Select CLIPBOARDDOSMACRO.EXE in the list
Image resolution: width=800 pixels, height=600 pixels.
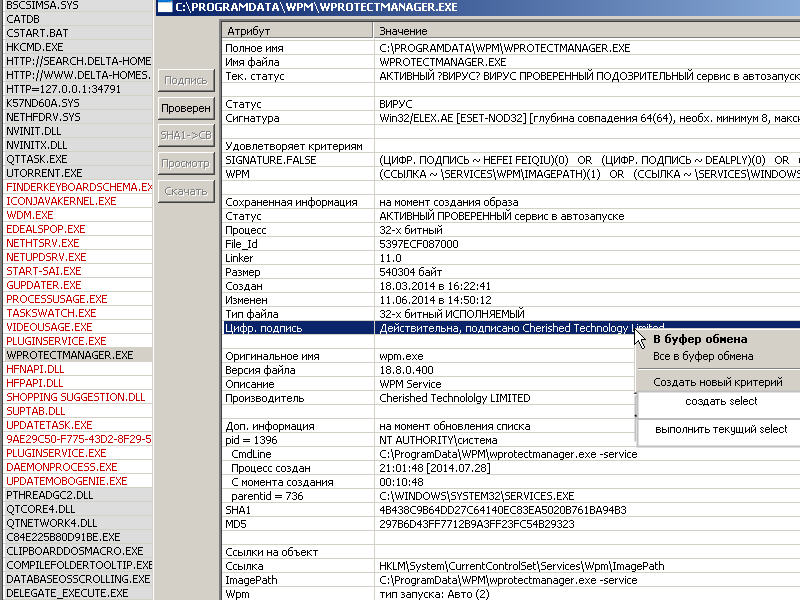coord(75,551)
